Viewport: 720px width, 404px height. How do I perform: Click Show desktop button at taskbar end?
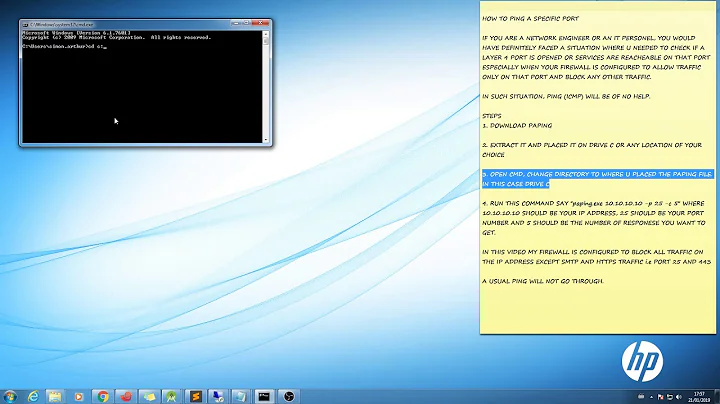click(x=717, y=397)
